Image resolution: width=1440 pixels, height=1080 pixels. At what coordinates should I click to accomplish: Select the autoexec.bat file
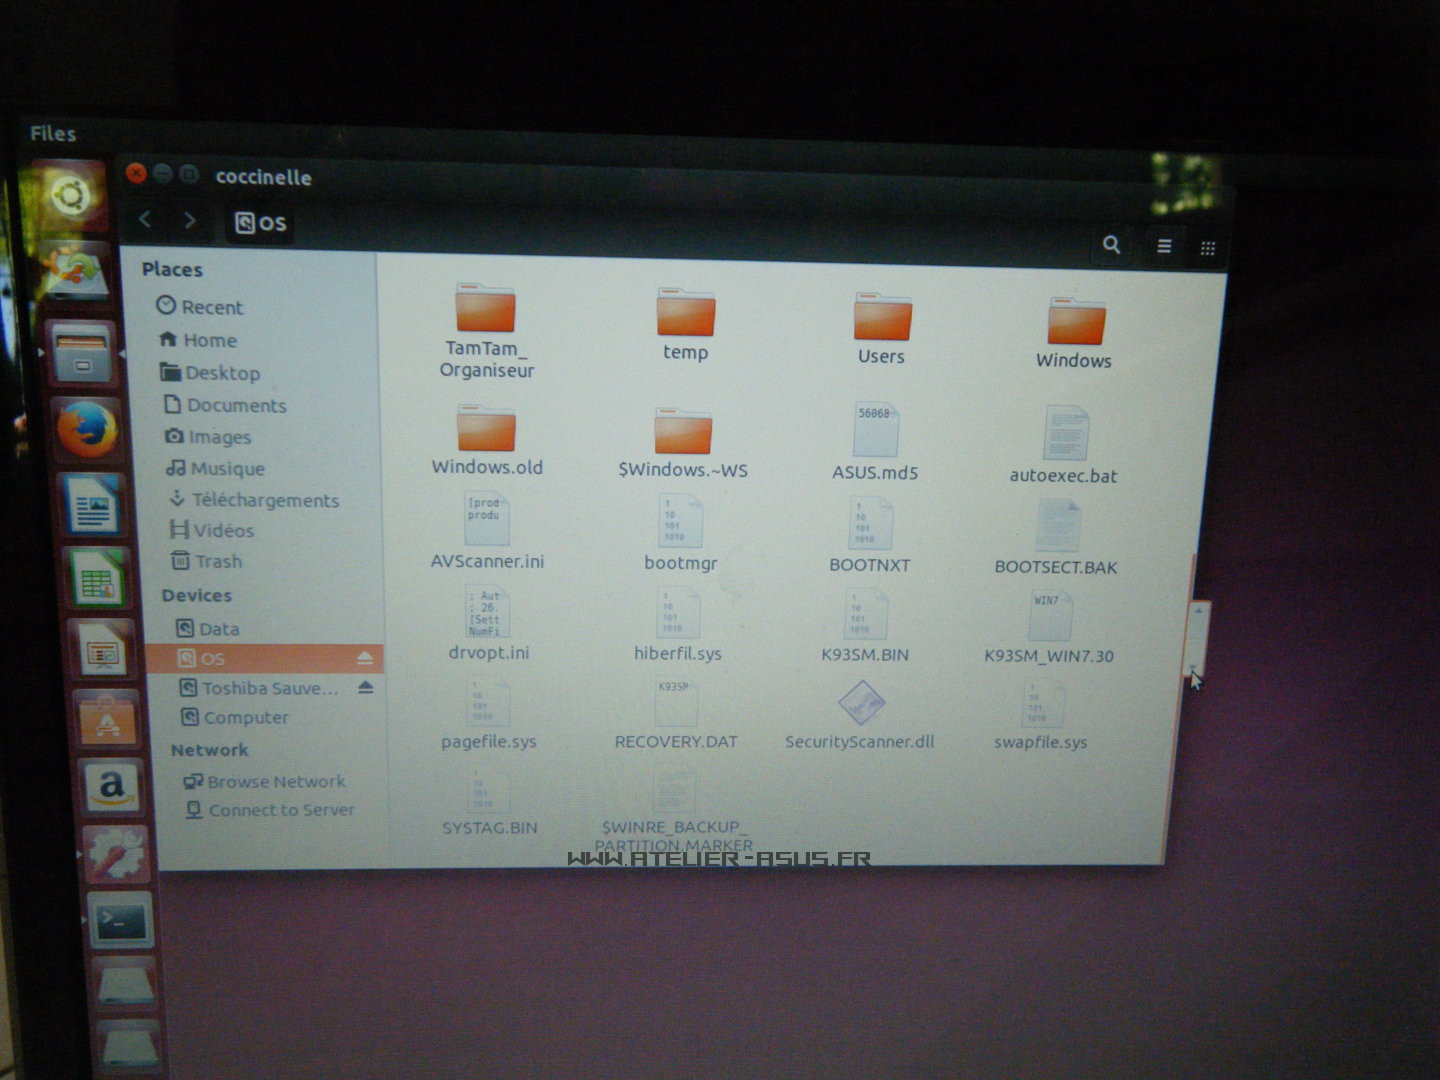click(x=1064, y=446)
